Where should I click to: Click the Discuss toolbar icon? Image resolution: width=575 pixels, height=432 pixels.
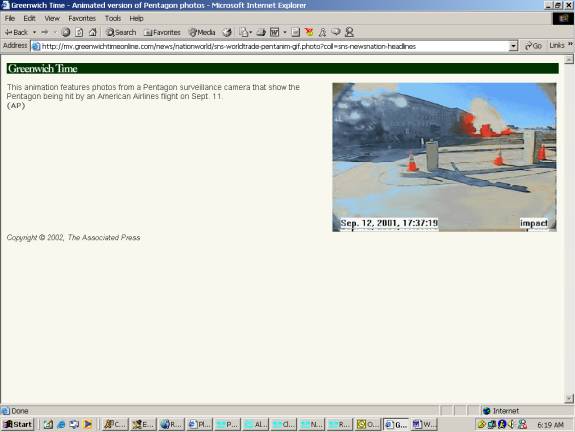point(296,32)
